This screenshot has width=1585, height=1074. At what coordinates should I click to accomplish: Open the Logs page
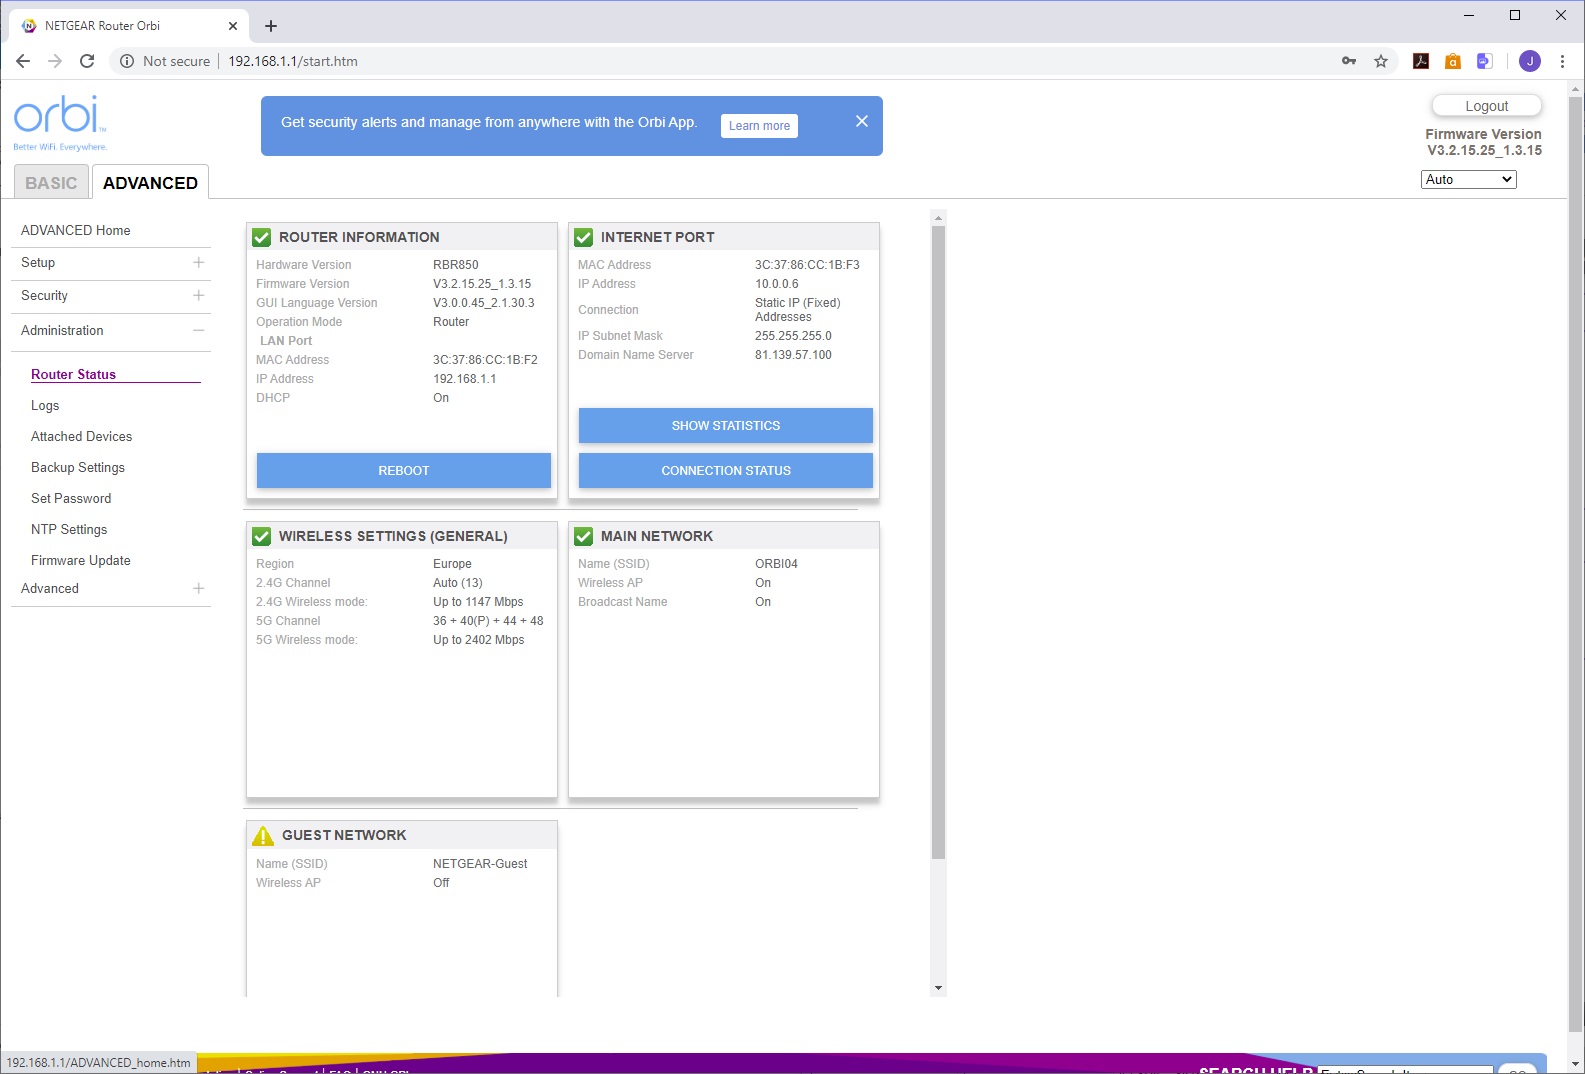[x=45, y=405]
